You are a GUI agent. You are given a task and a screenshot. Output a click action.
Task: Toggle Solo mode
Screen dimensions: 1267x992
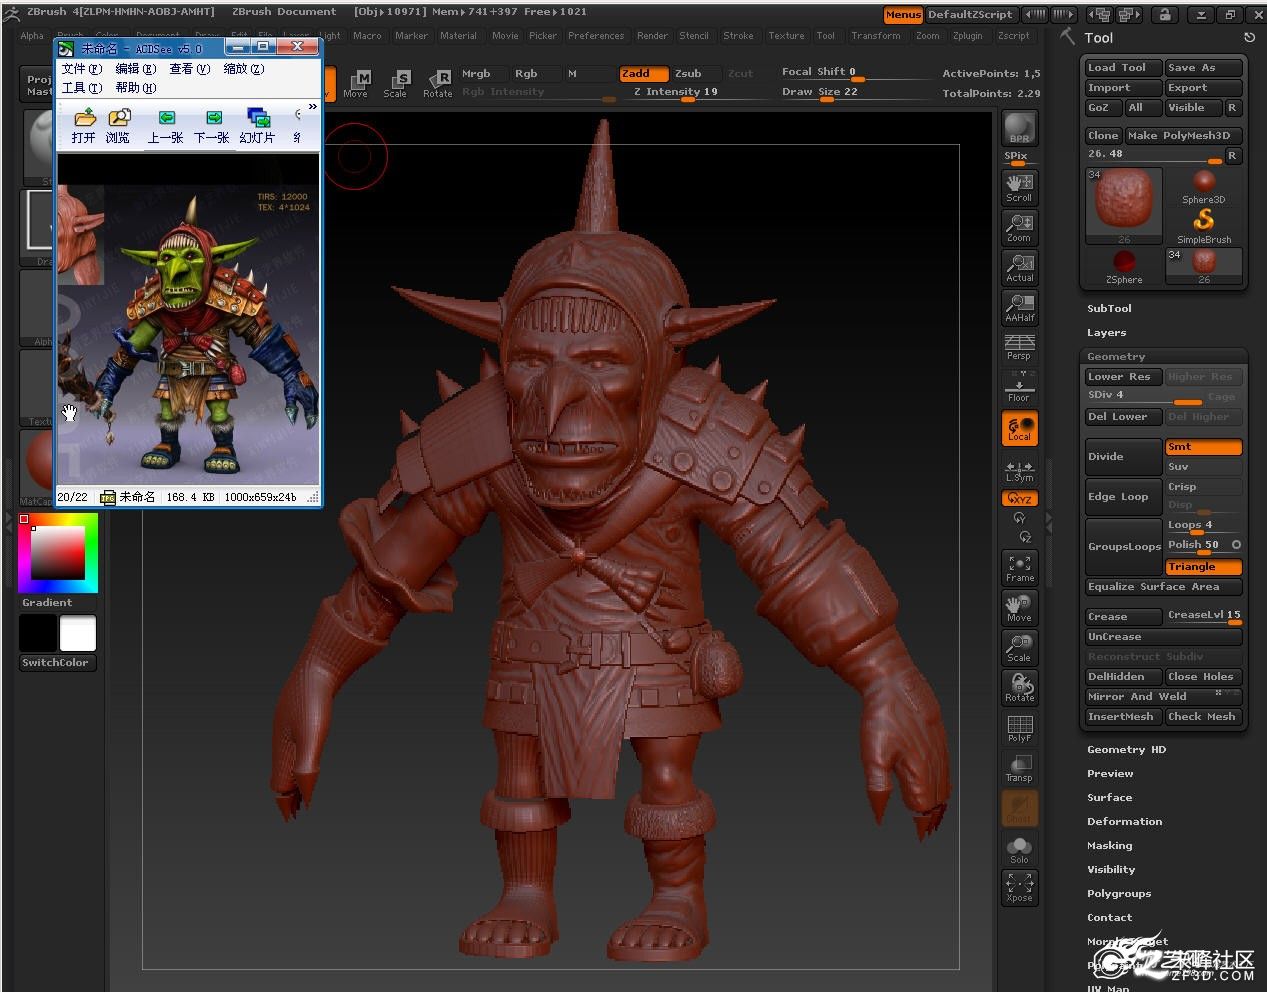pos(1019,850)
